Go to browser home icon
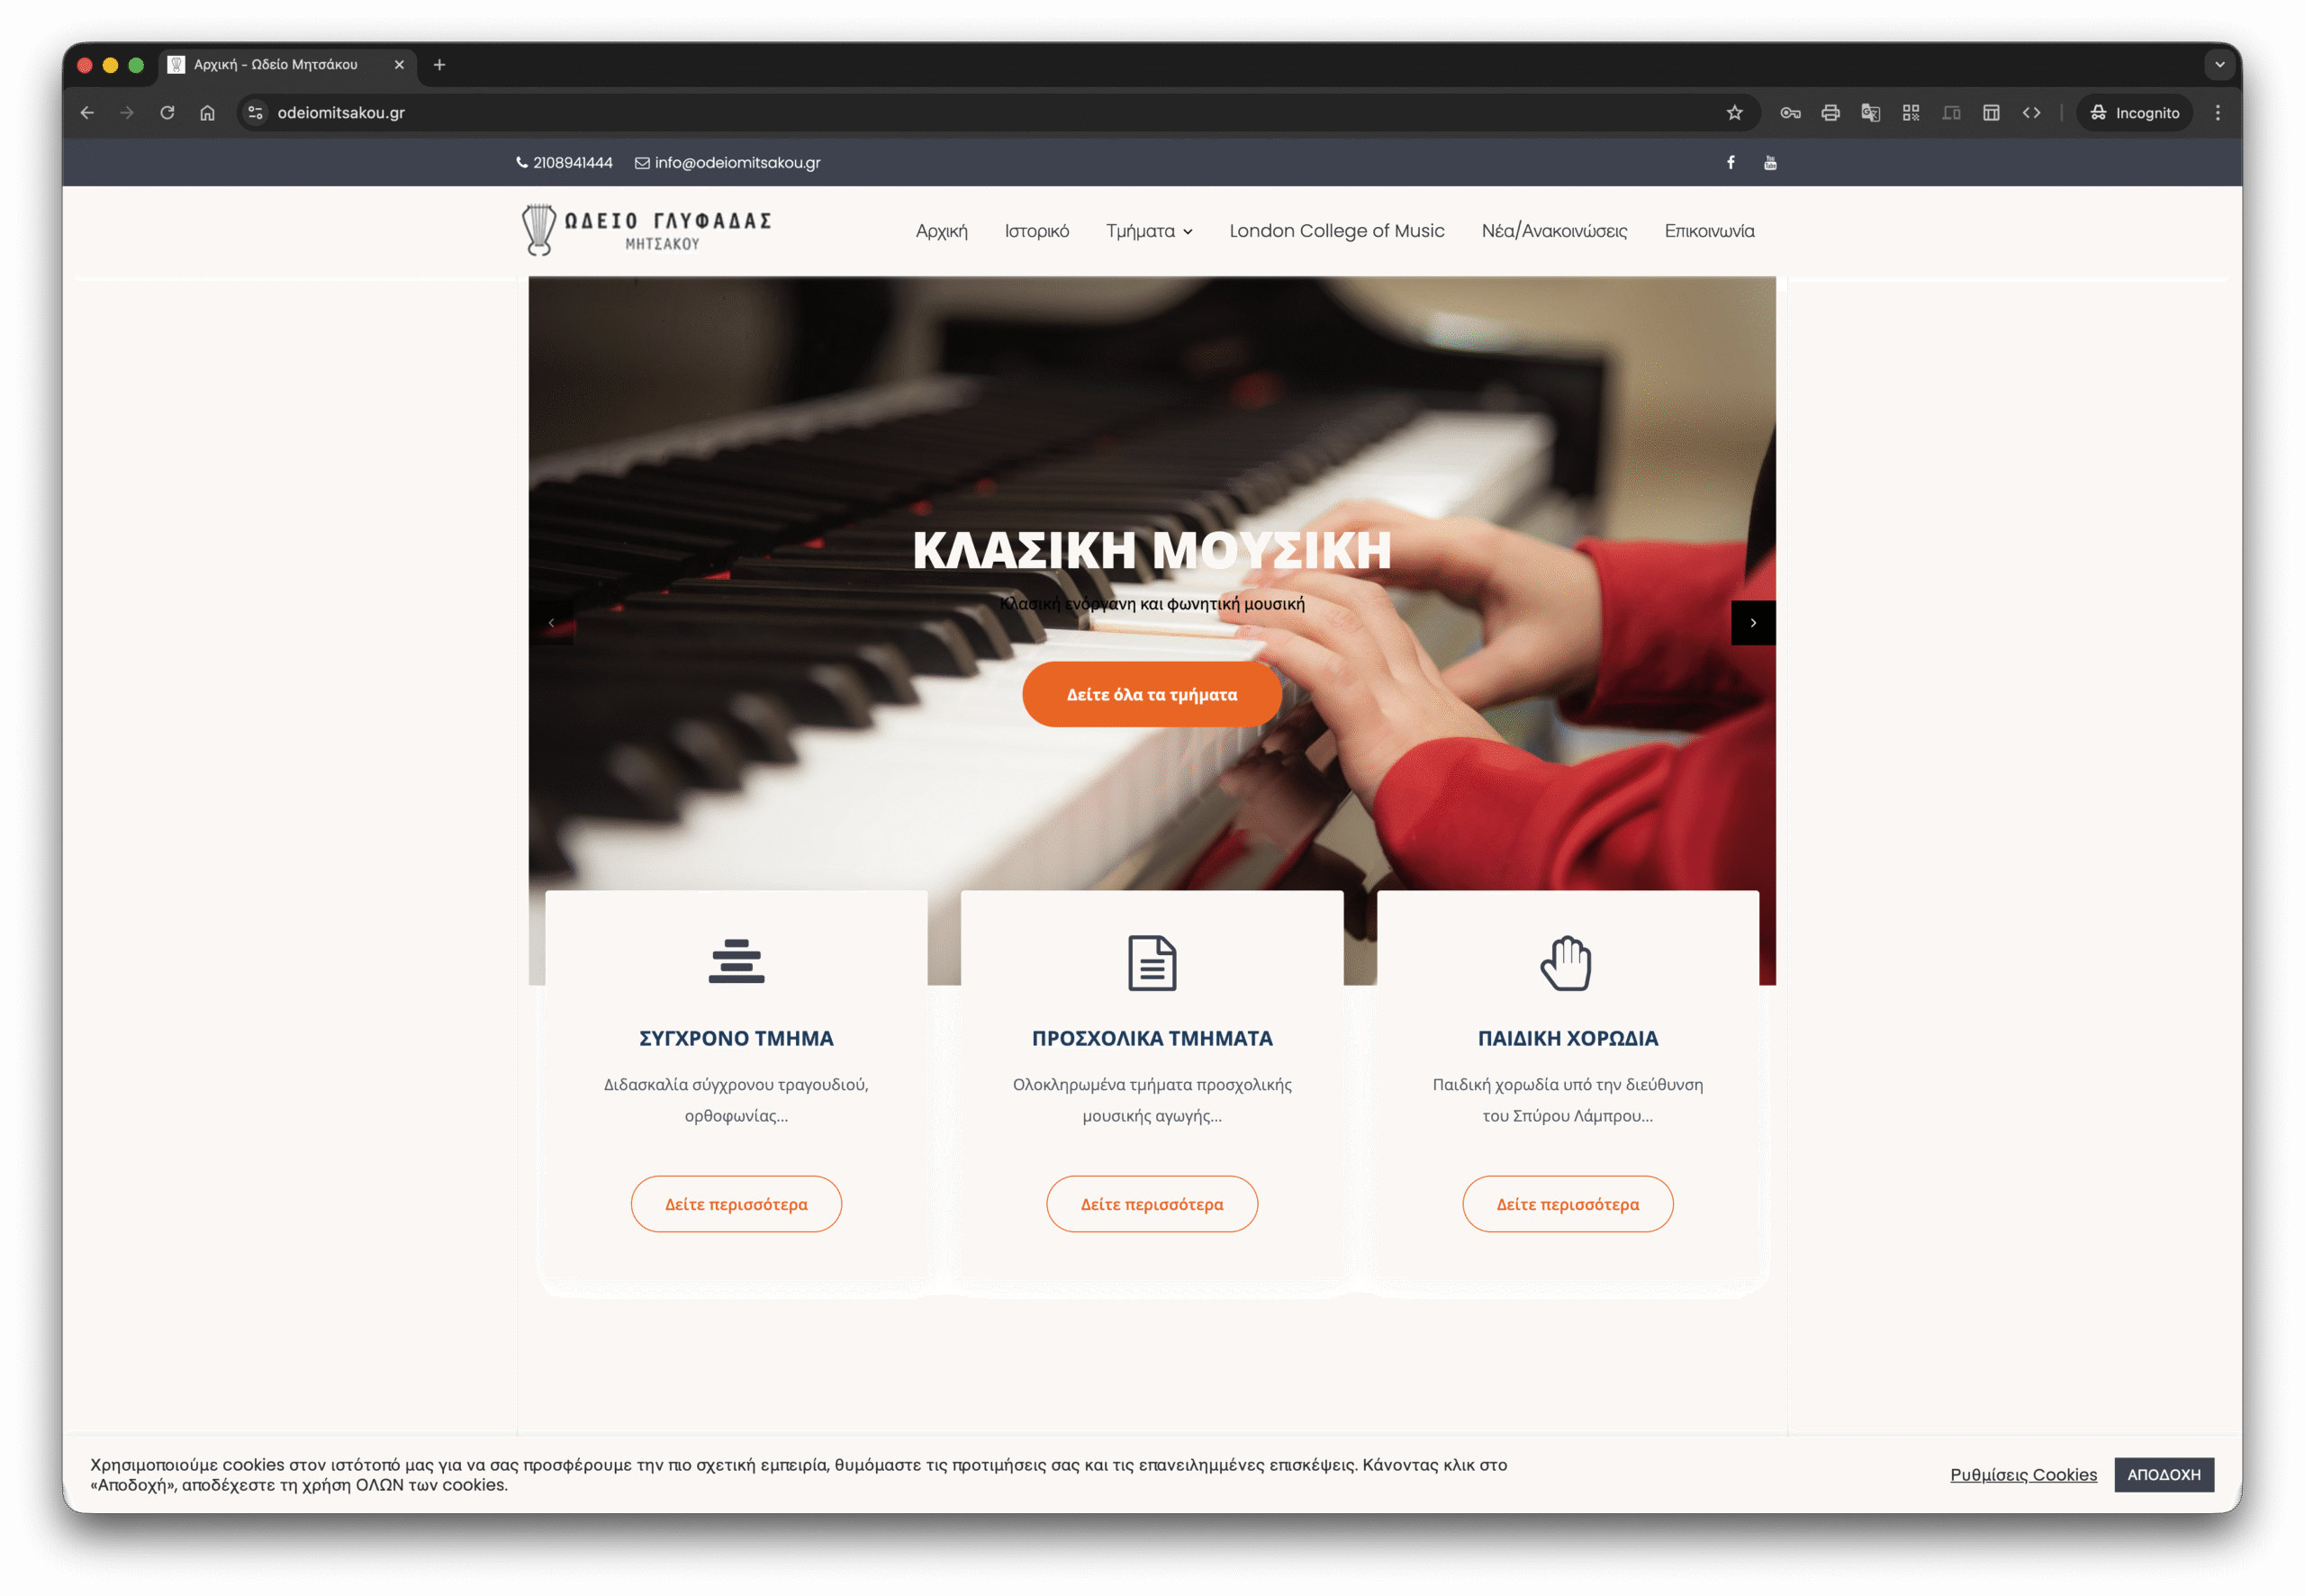The image size is (2305, 1596). [x=207, y=112]
